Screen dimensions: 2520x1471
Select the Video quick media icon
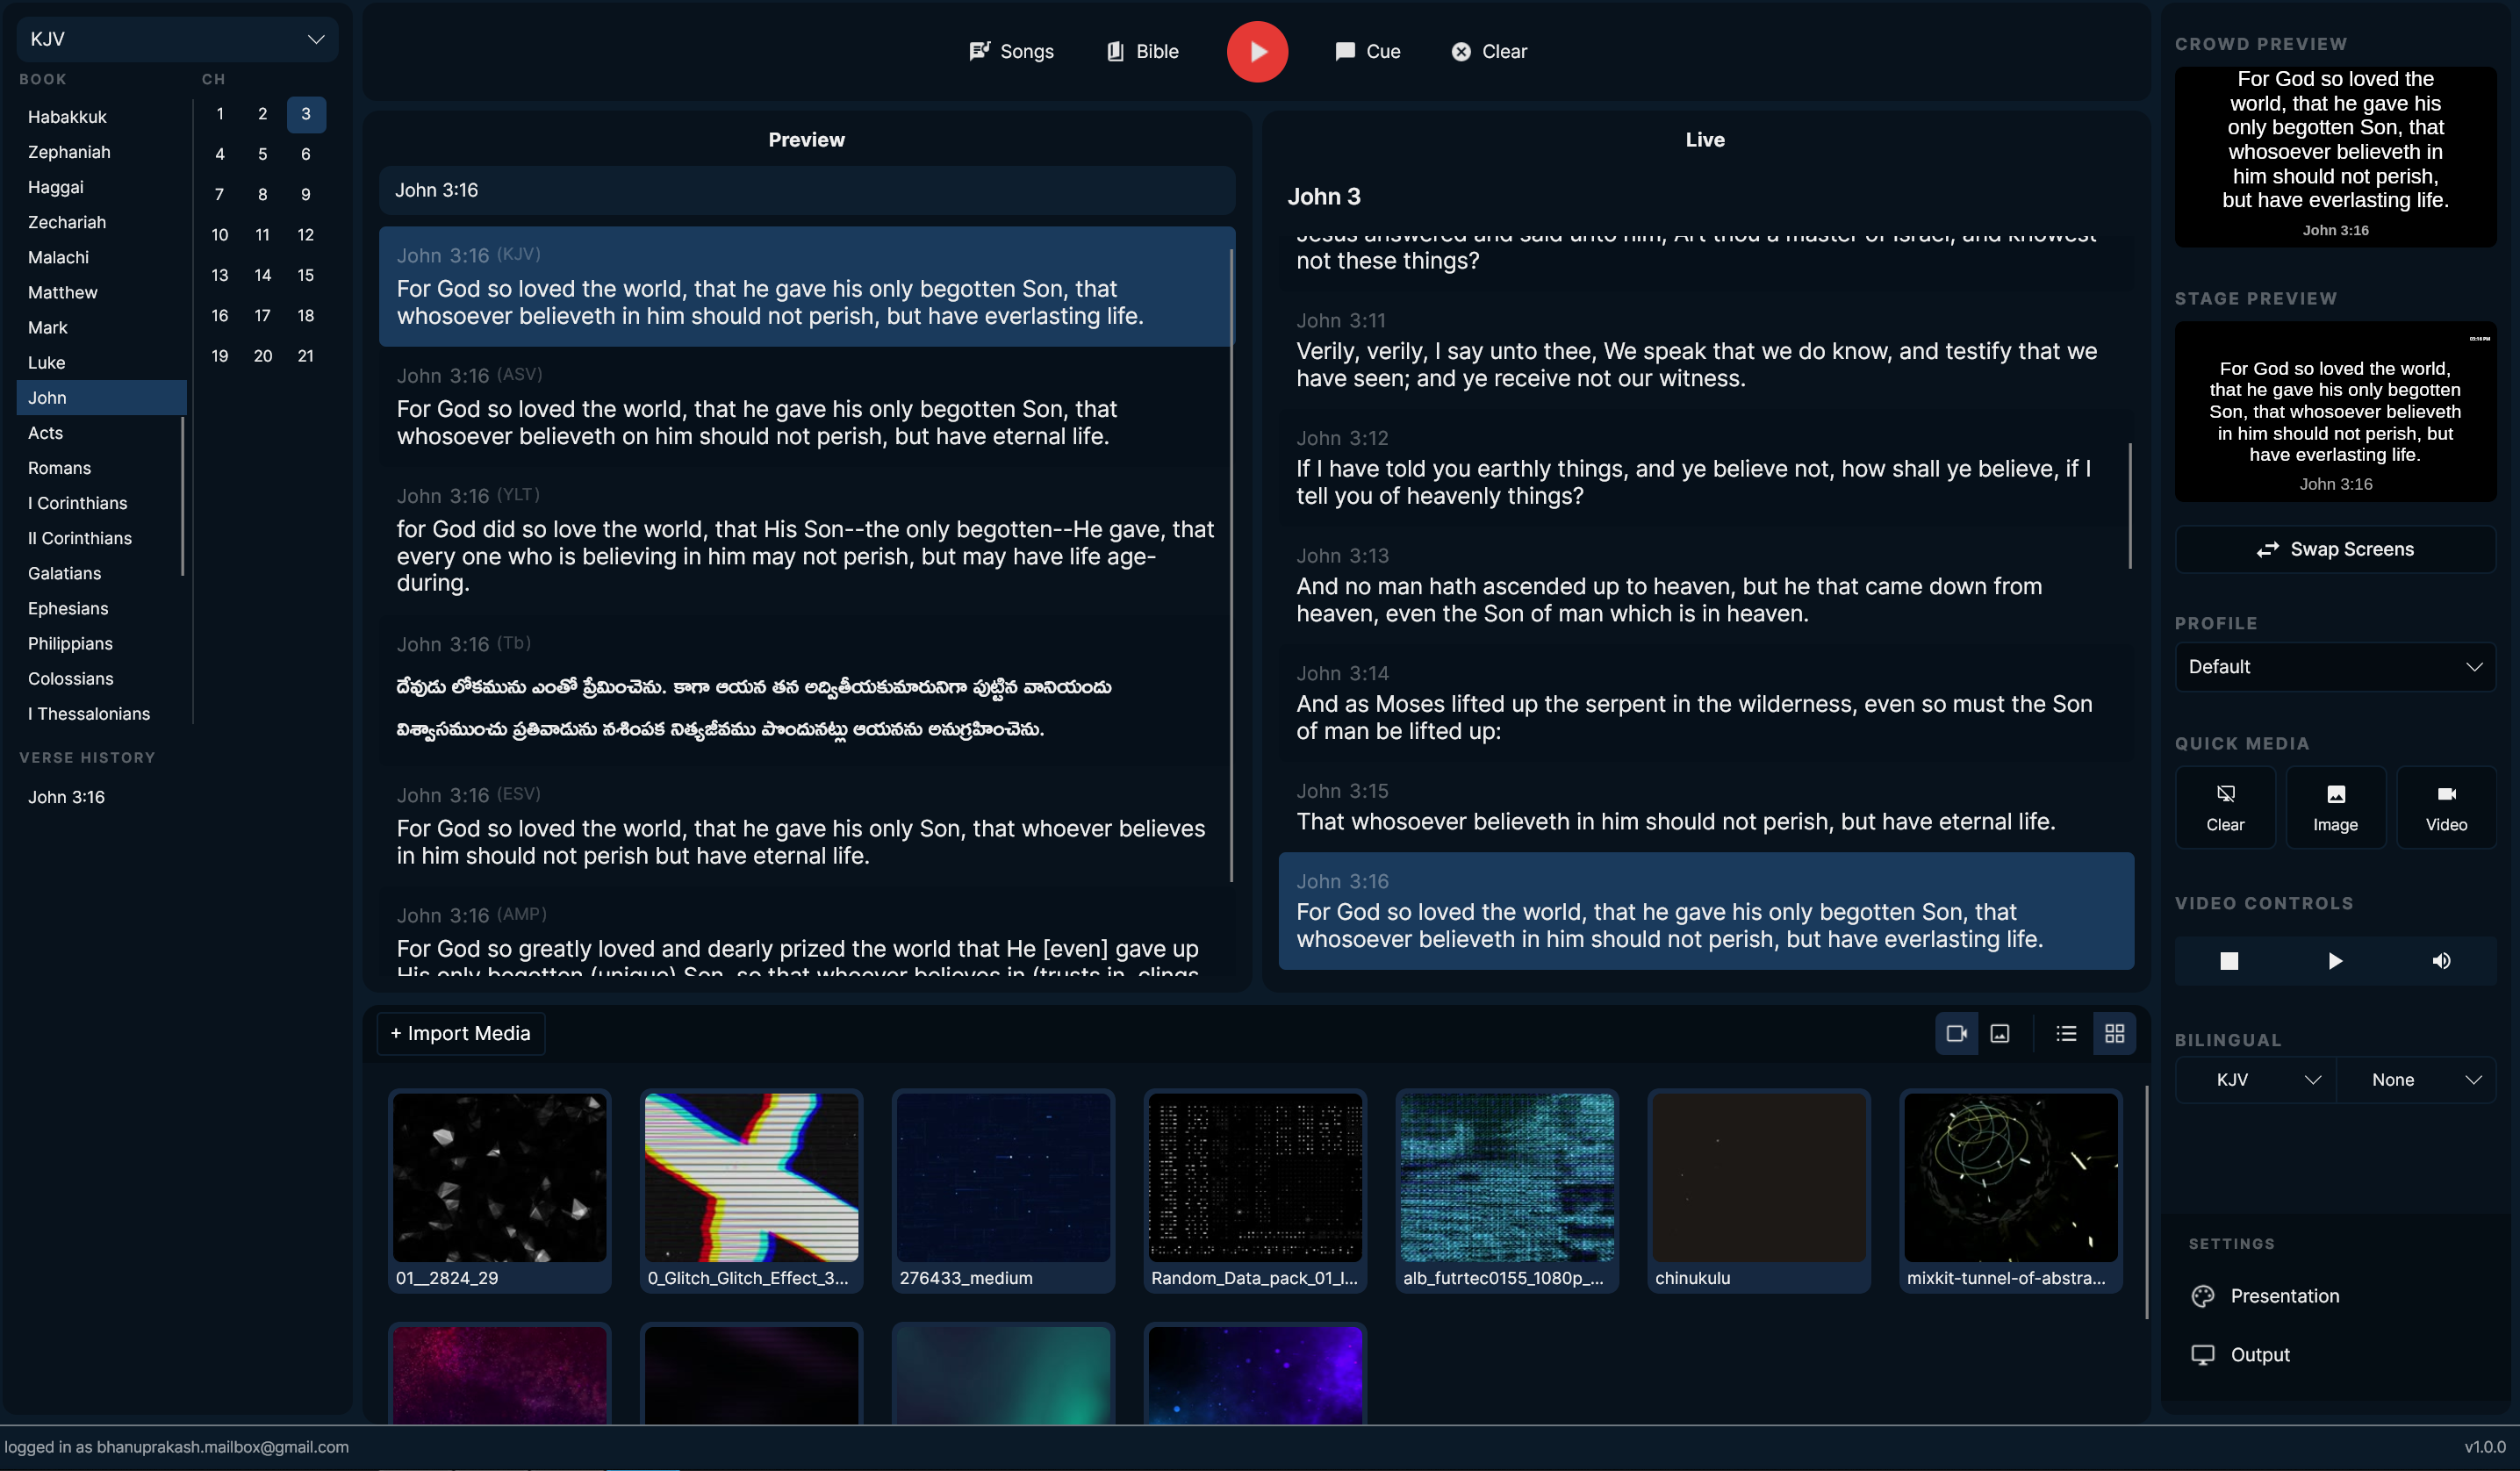click(2446, 807)
